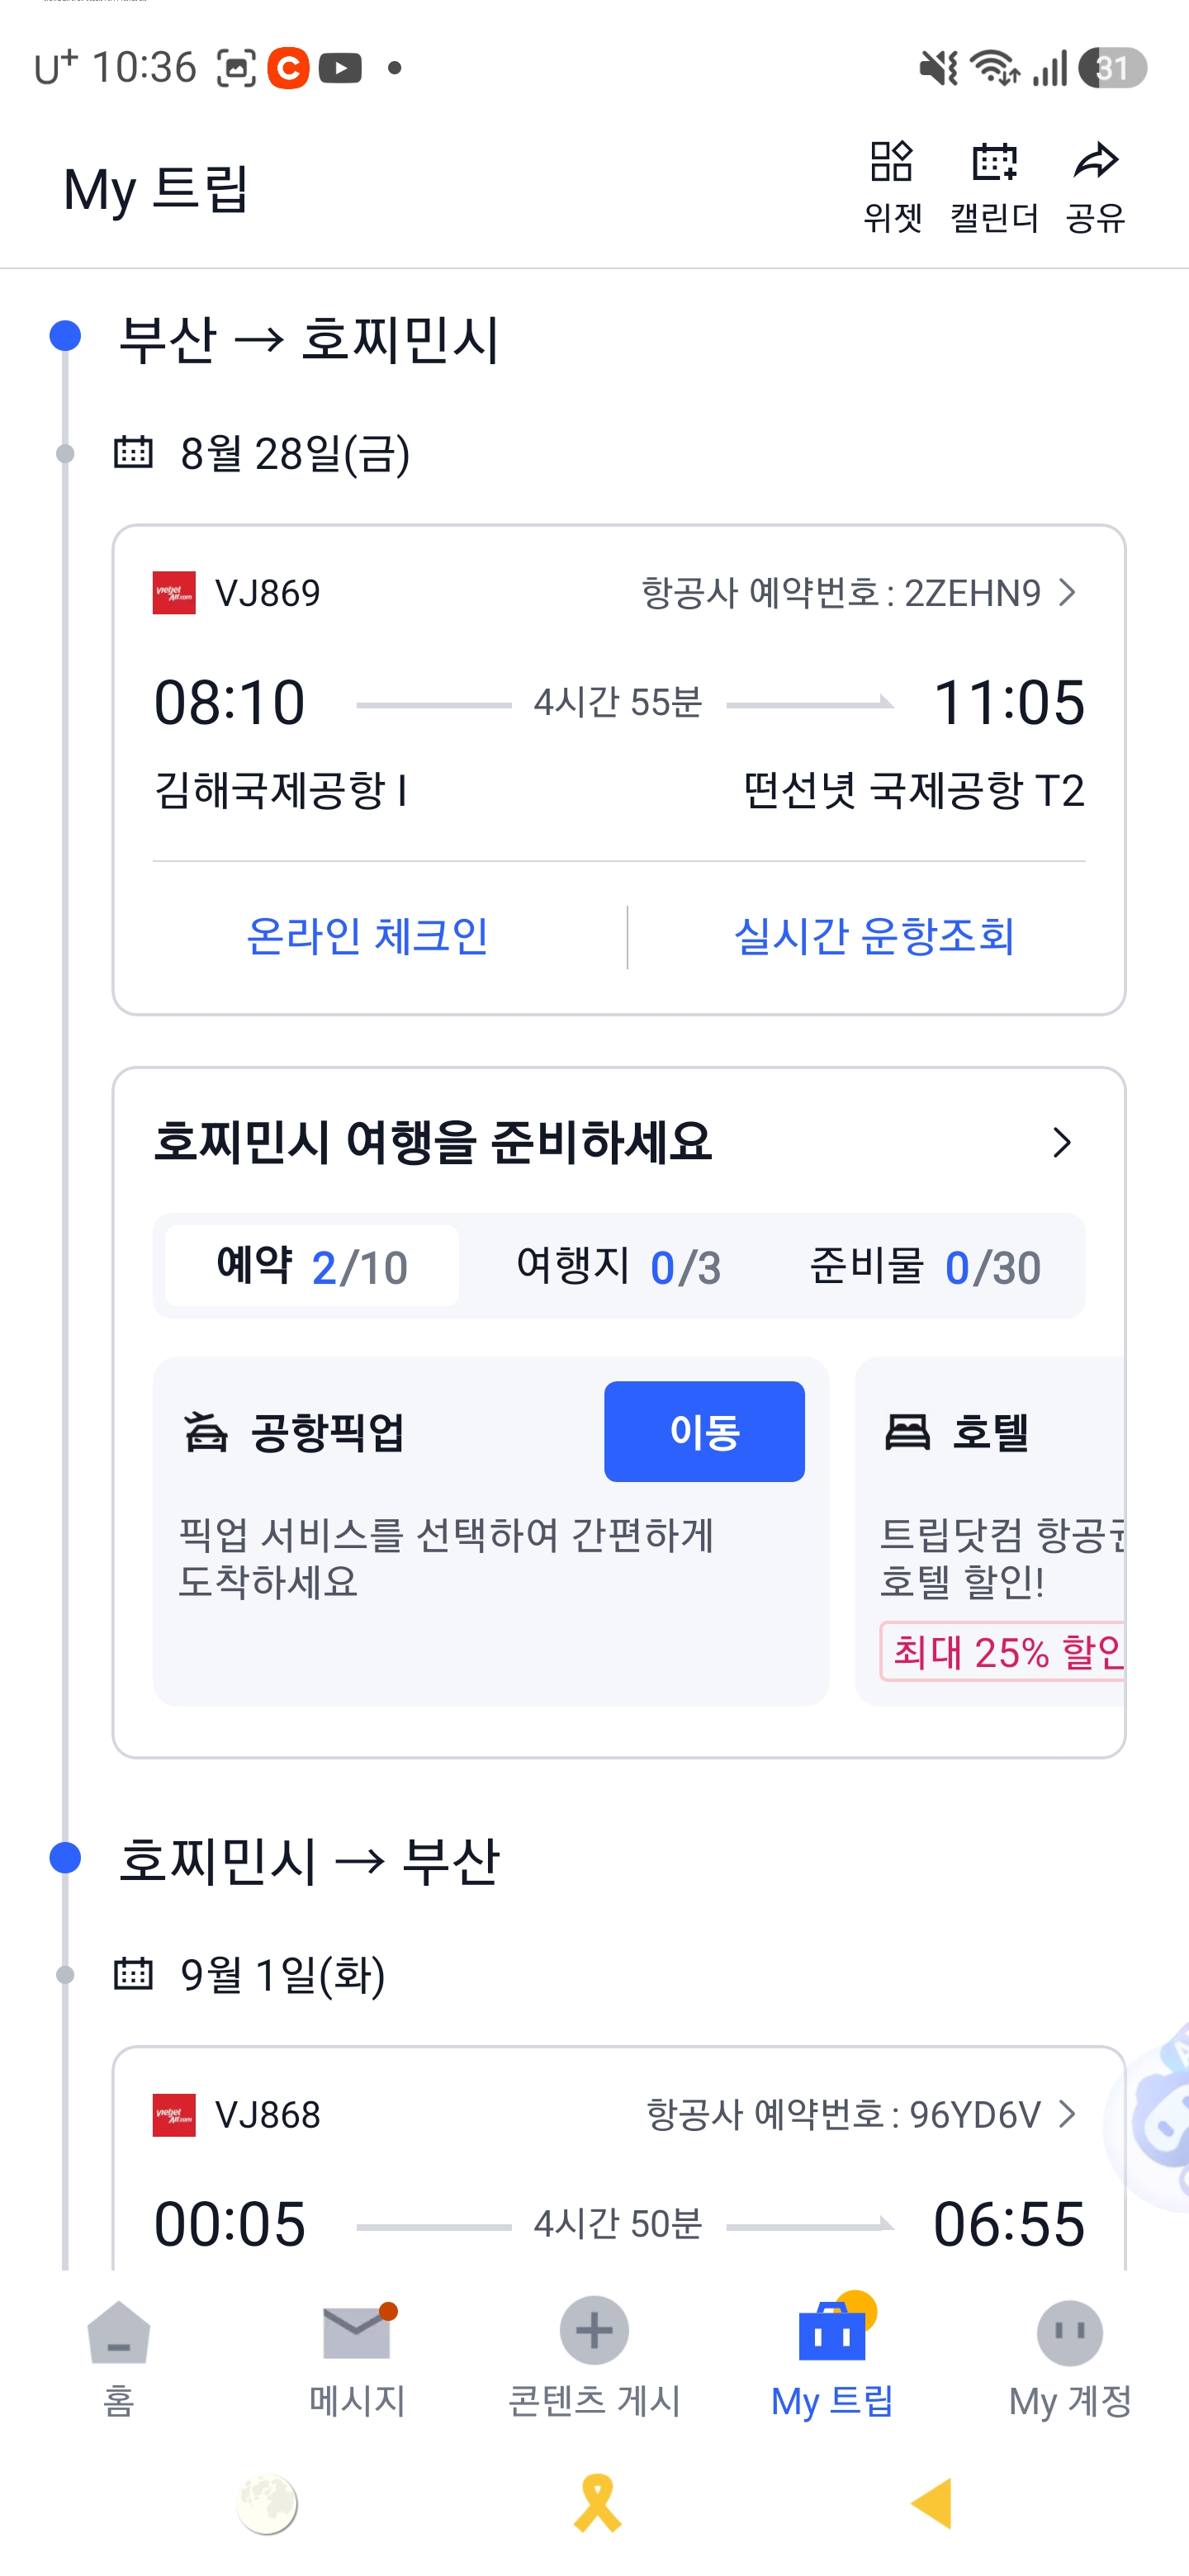Open the 위젯 widget icon
Image resolution: width=1189 pixels, height=2576 pixels.
coord(891,162)
